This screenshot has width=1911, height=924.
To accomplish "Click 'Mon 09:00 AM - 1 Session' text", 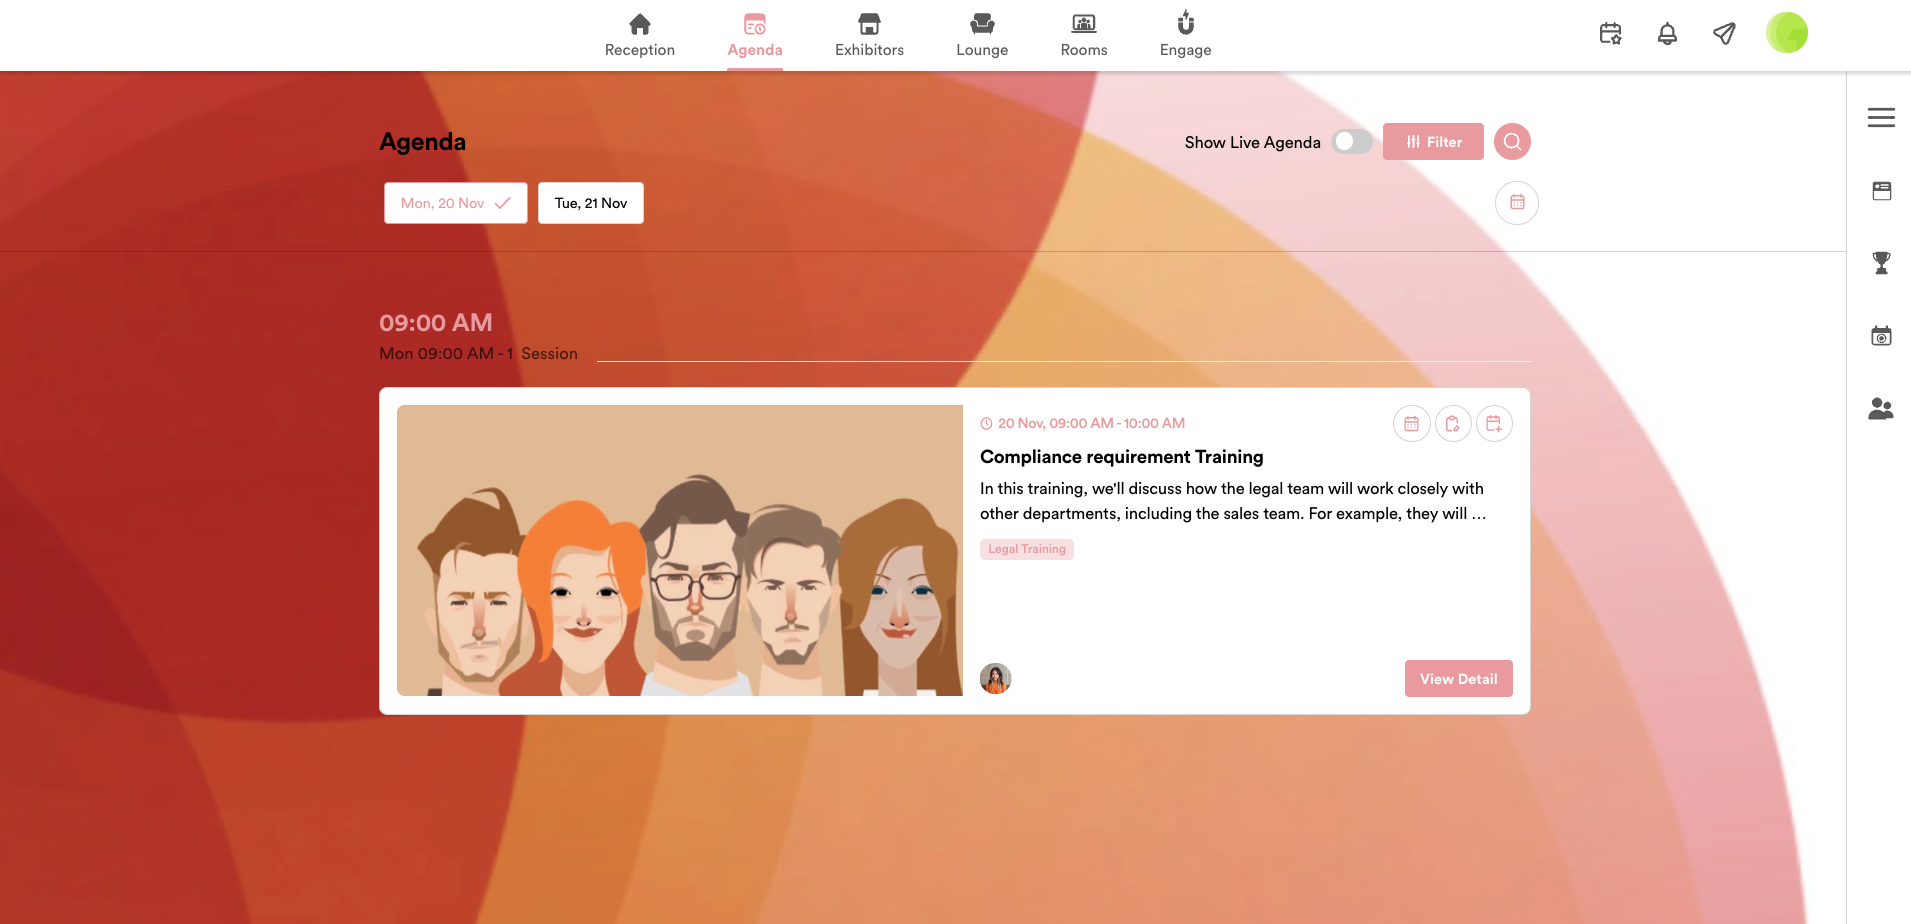I will tap(478, 354).
